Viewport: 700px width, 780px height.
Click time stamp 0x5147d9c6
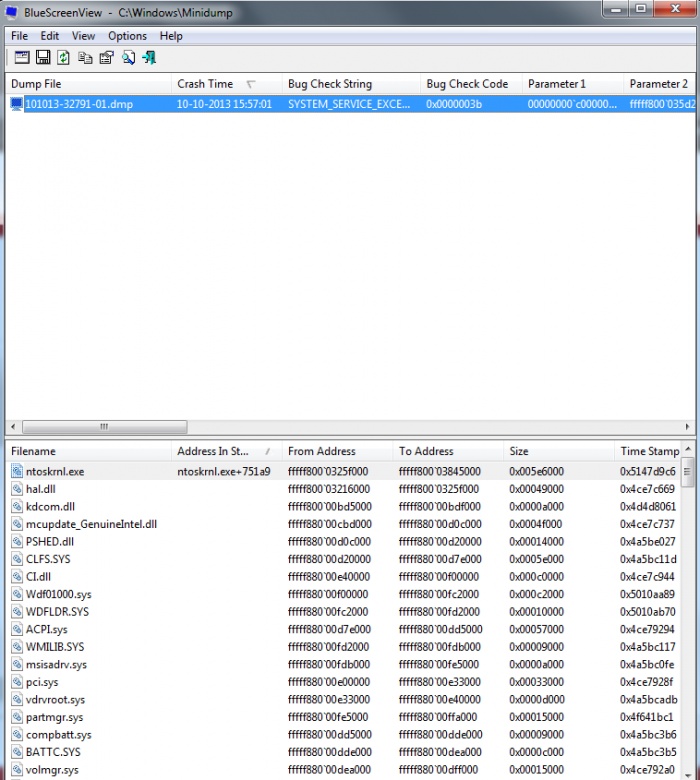tap(648, 471)
